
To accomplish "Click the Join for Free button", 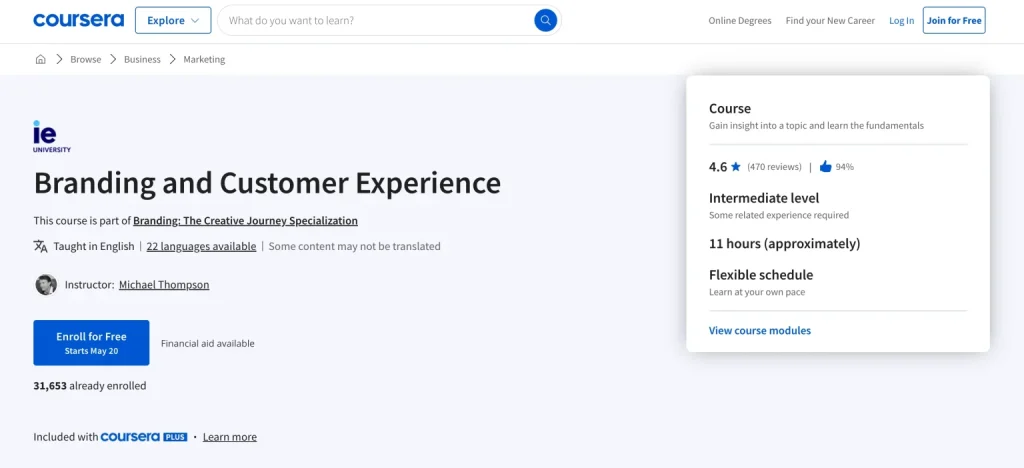I will pyautogui.click(x=953, y=20).
